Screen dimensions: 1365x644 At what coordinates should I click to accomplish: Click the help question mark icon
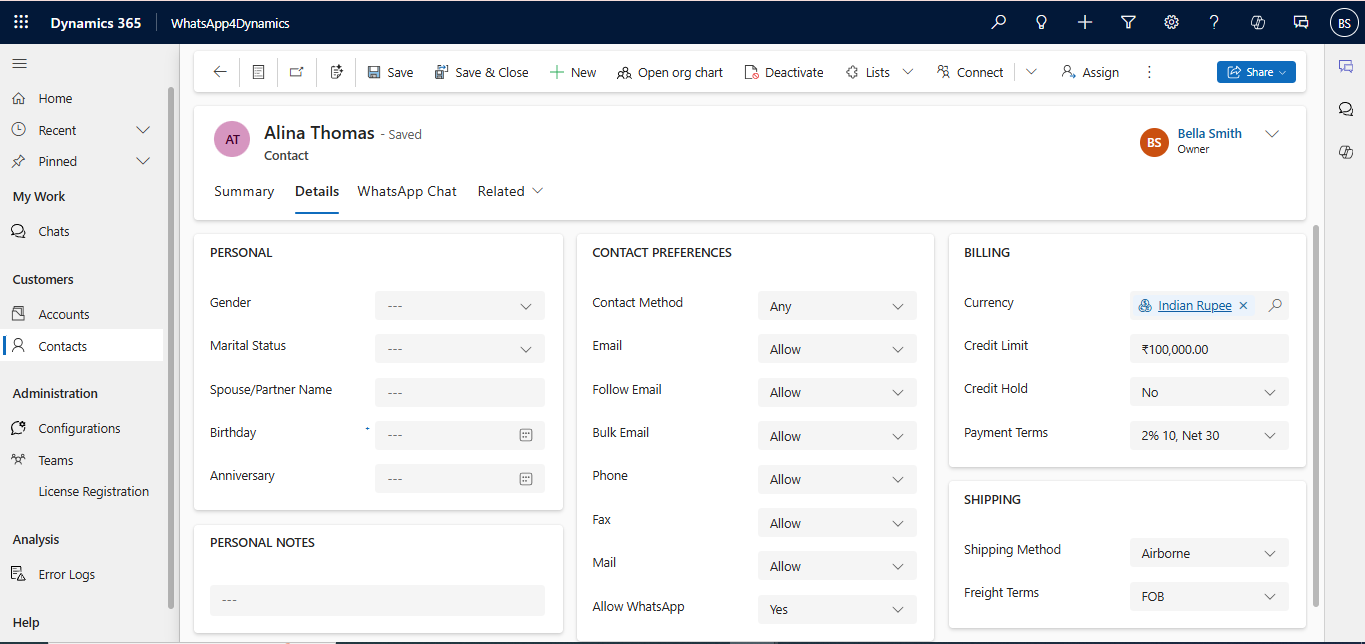pyautogui.click(x=1214, y=22)
